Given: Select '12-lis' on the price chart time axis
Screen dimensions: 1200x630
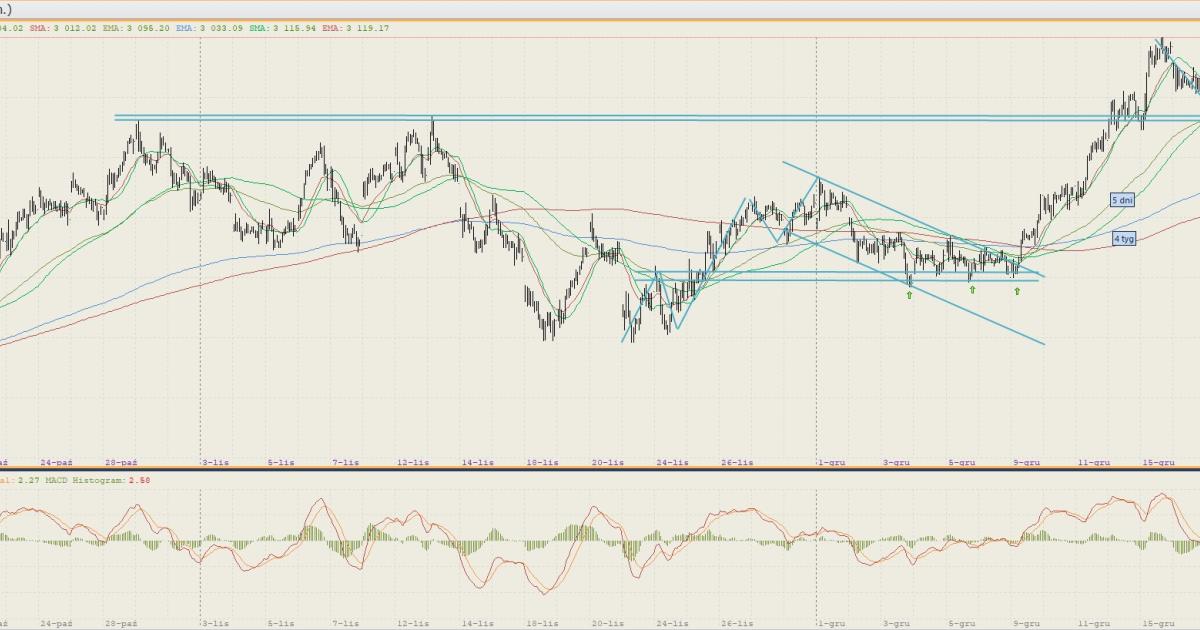Looking at the screenshot, I should click(412, 463).
